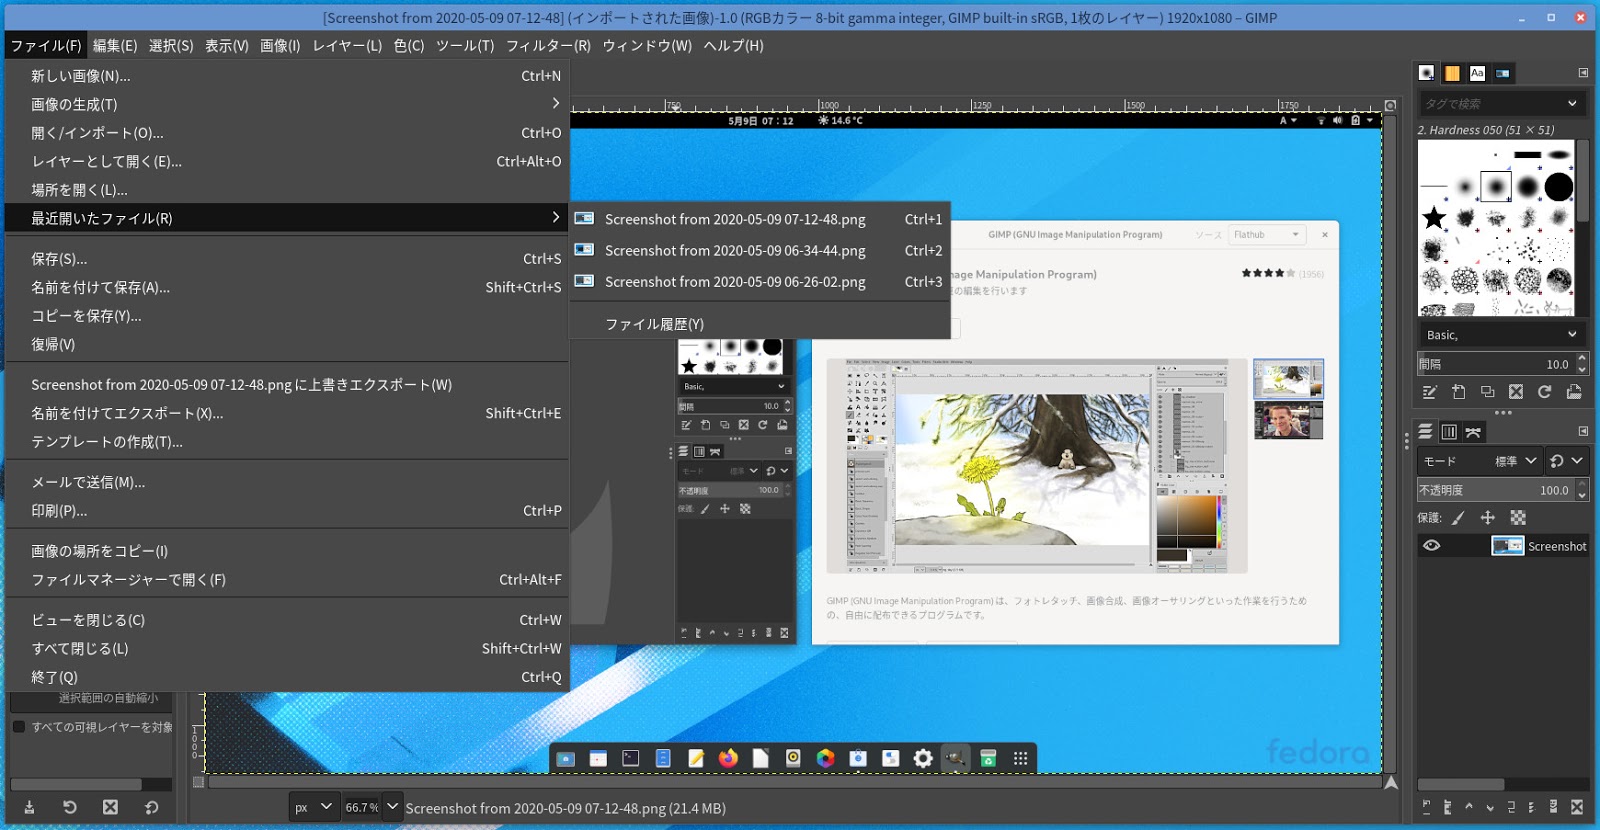Screen dimensions: 1600x830
Task: Open the 編集(E) menu
Action: coord(115,45)
